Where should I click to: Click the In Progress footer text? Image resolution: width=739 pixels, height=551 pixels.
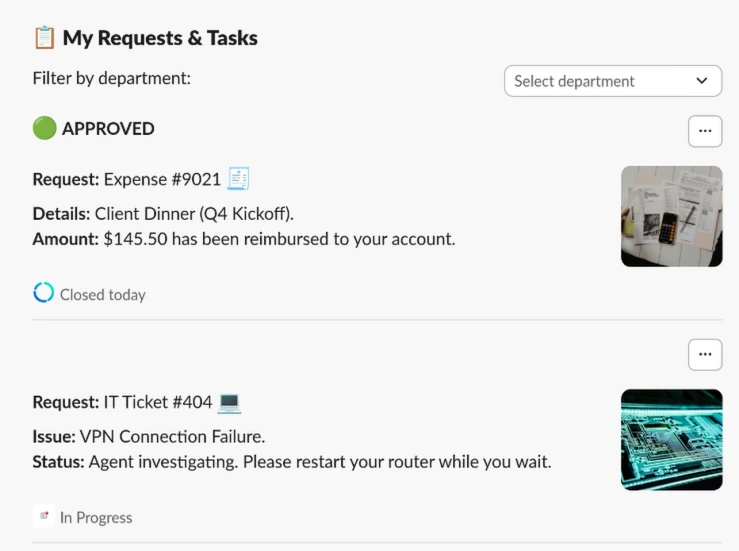(96, 518)
